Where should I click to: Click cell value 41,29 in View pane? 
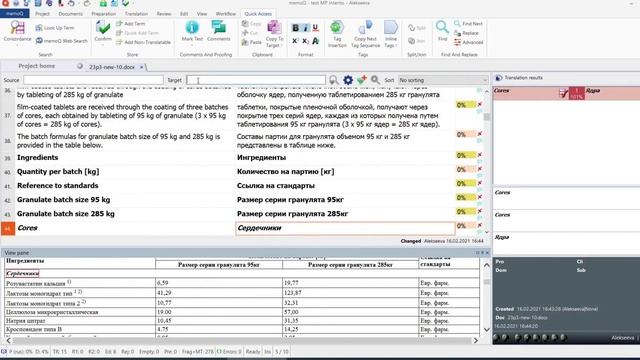(x=164, y=293)
